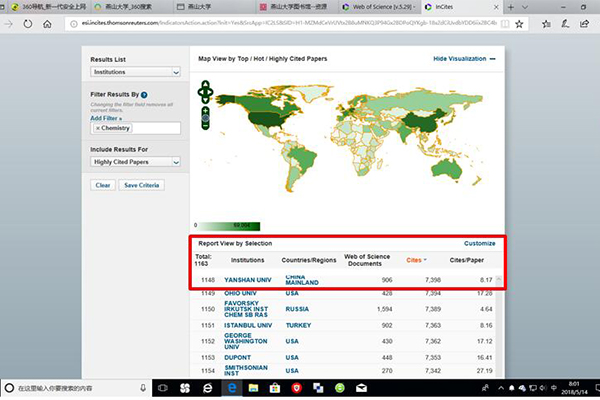Click the map pan control
Image resolution: width=600 pixels, height=400 pixels.
tap(207, 93)
